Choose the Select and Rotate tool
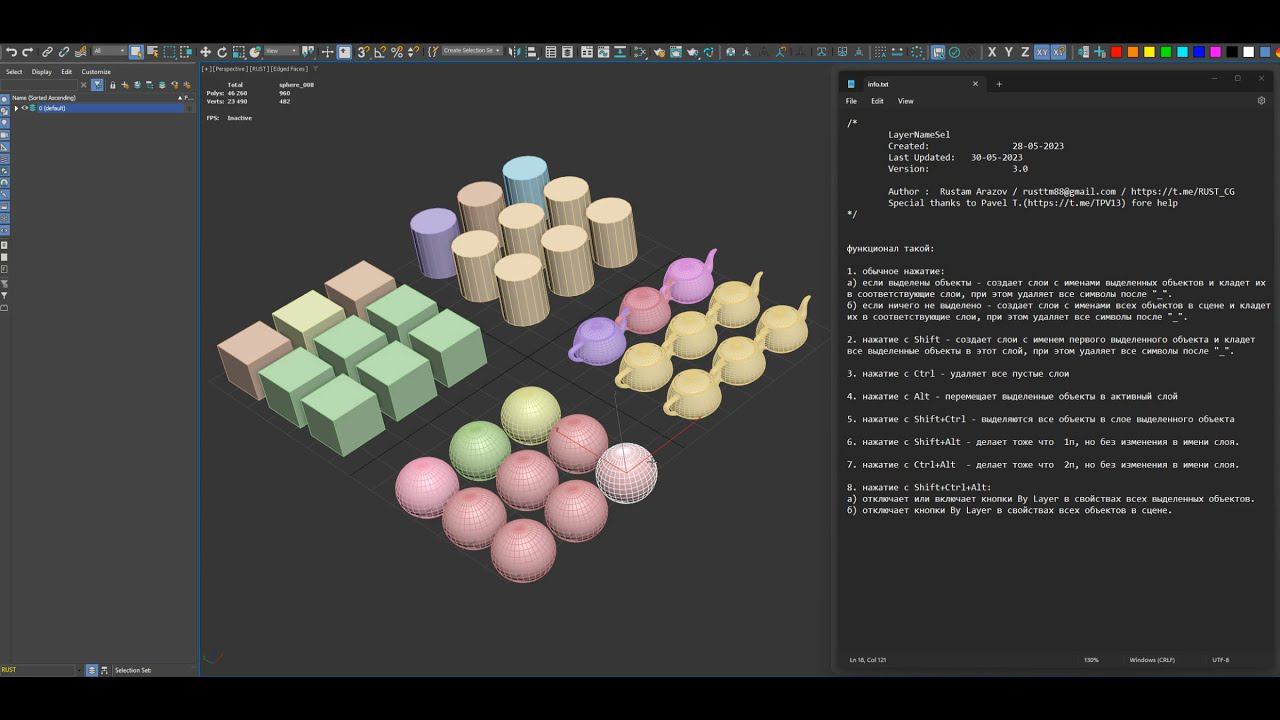Viewport: 1280px width, 720px height. (x=222, y=51)
